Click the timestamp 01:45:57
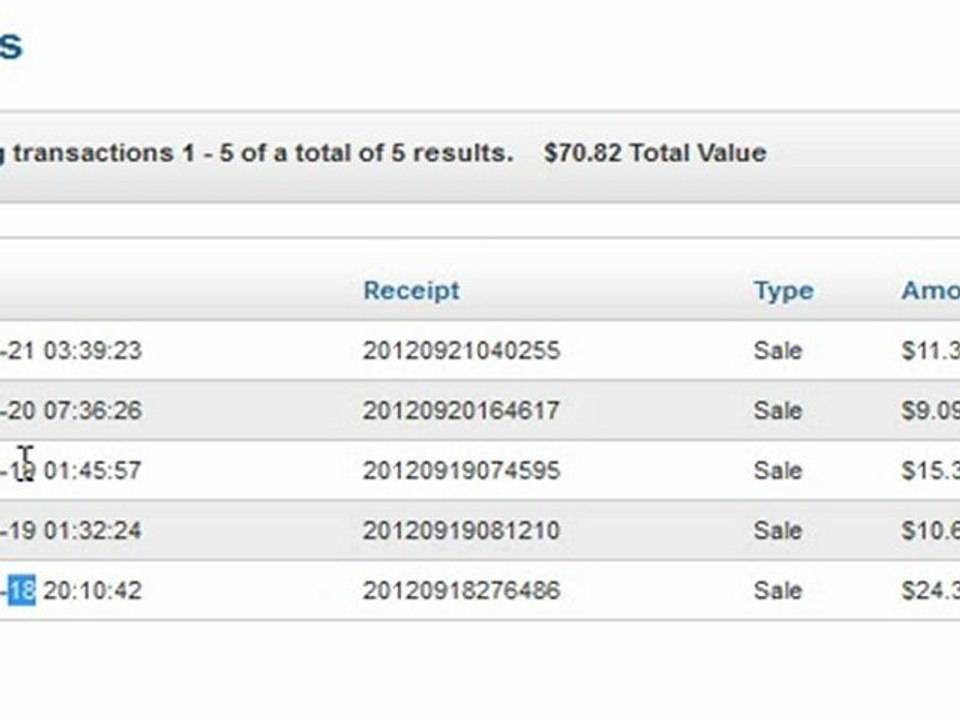Image resolution: width=960 pixels, height=720 pixels. tap(92, 470)
